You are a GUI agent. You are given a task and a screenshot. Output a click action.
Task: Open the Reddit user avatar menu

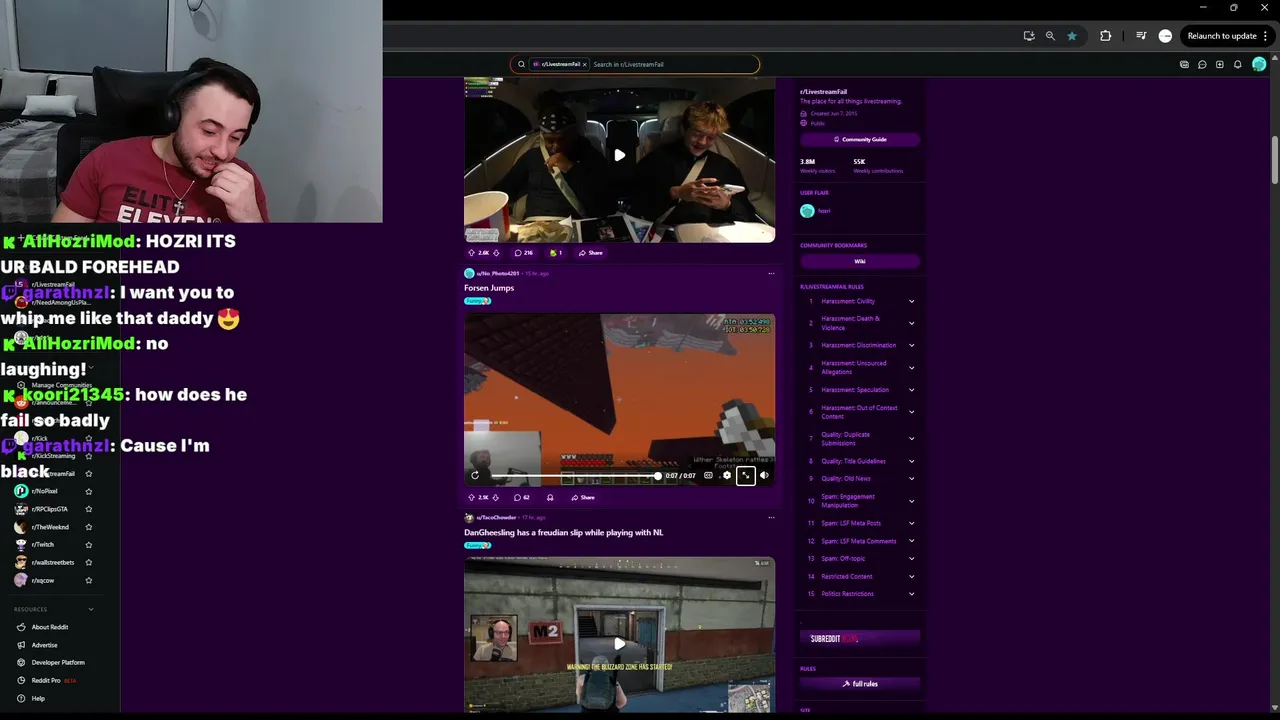coord(1259,64)
